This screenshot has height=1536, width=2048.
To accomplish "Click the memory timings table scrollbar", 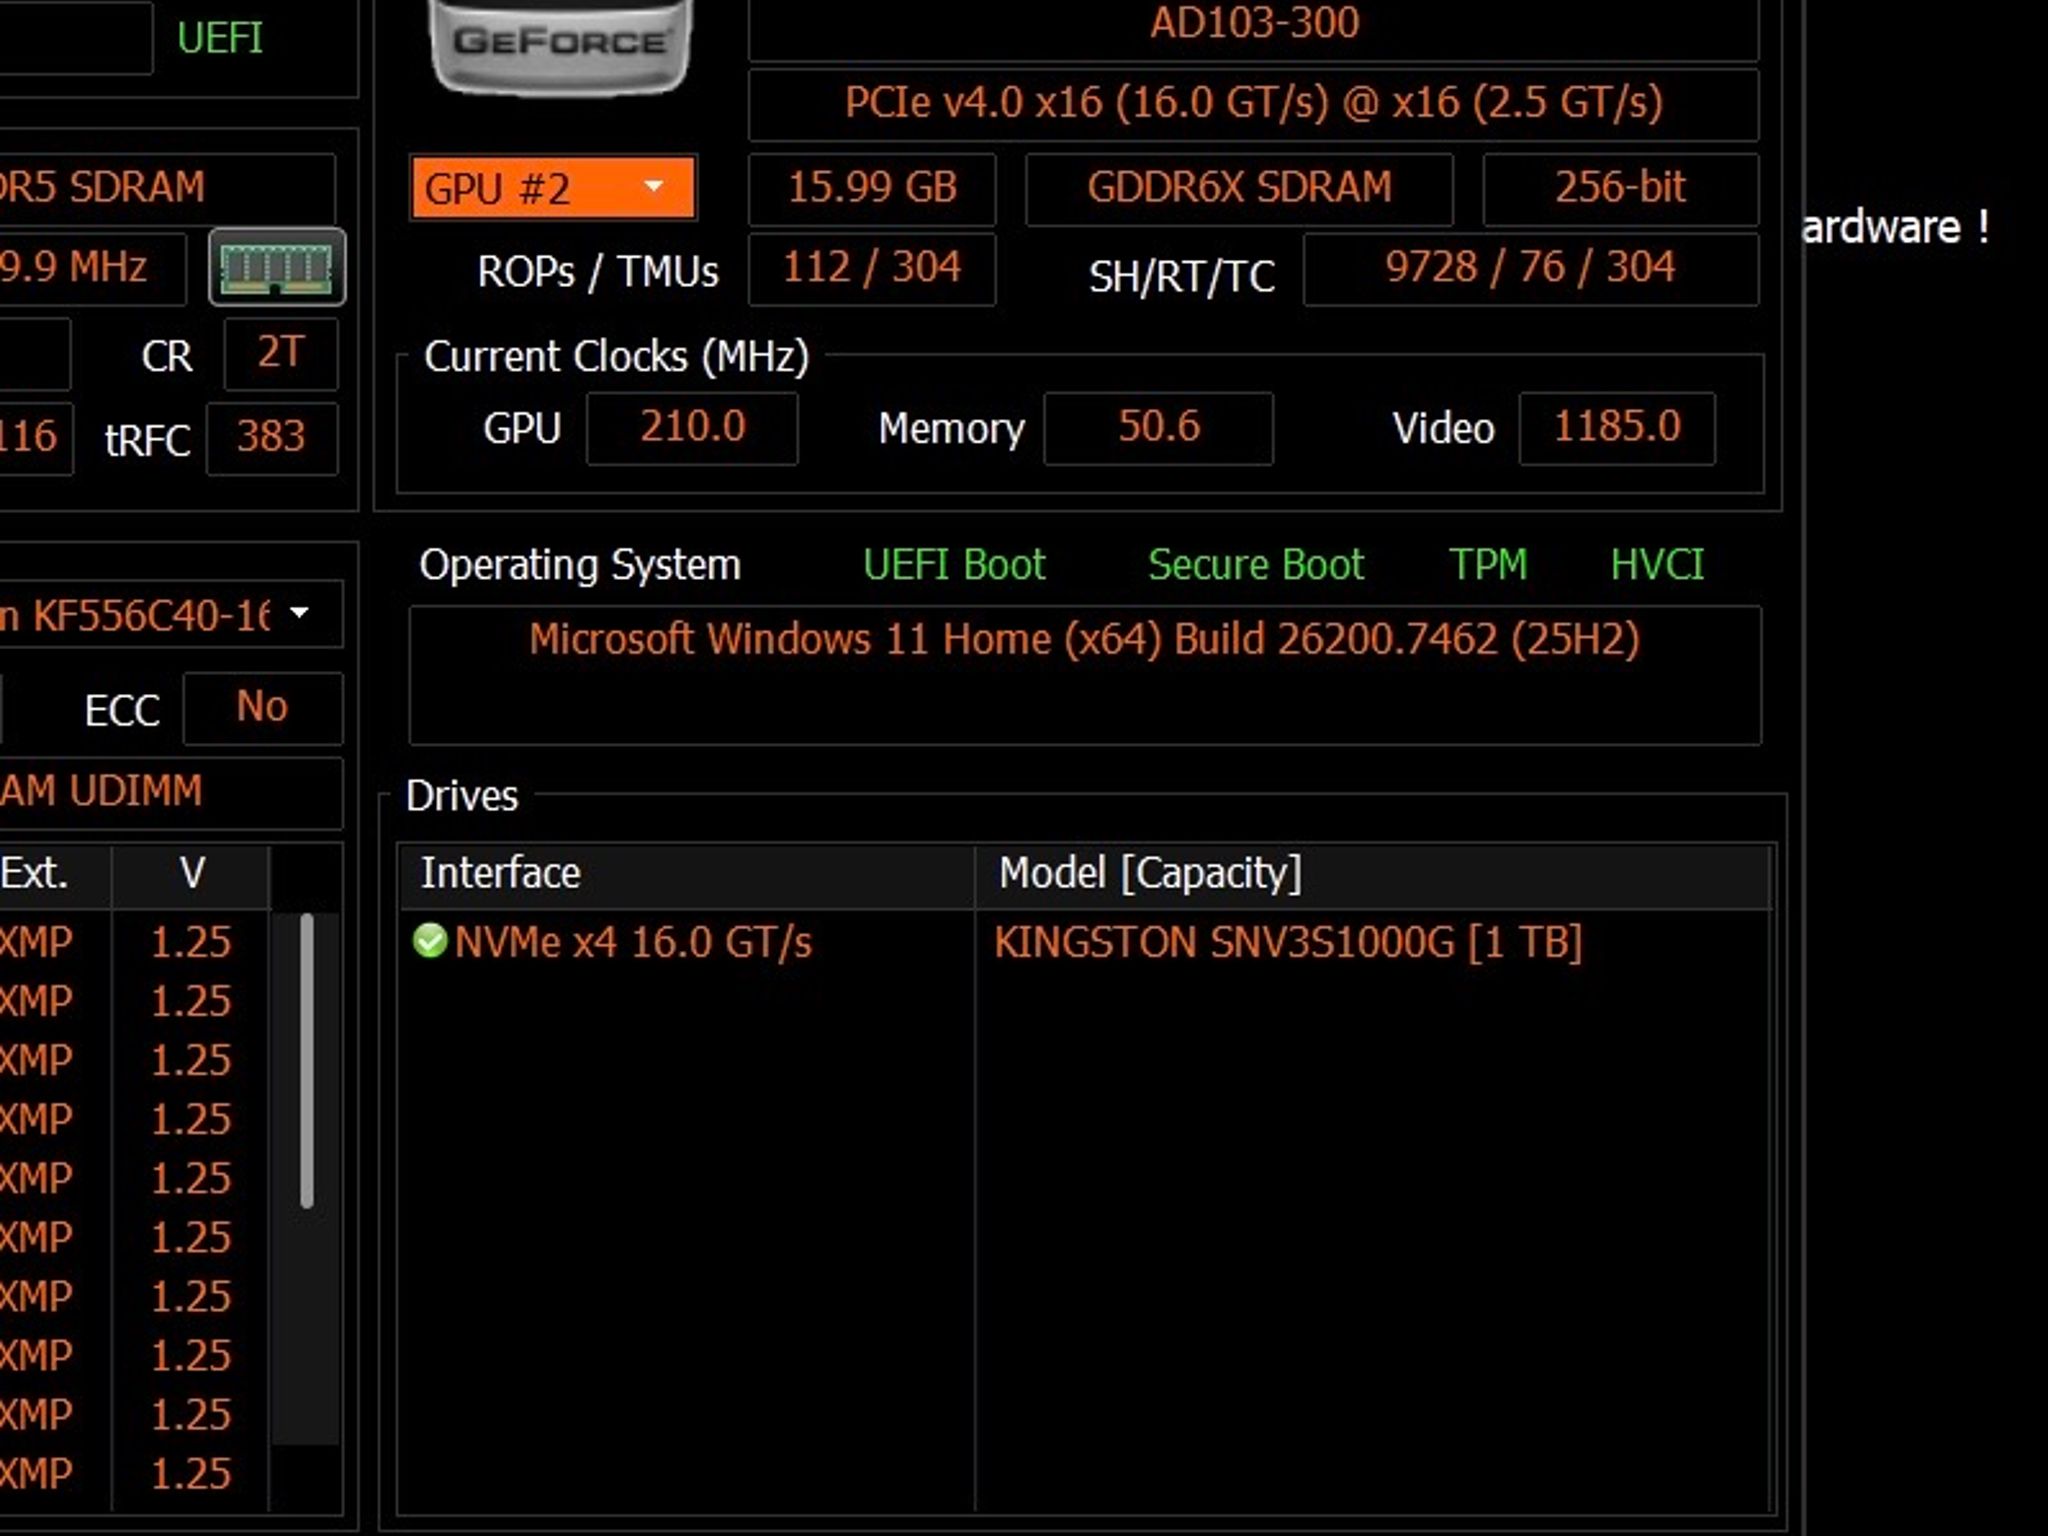I will 306,1061.
